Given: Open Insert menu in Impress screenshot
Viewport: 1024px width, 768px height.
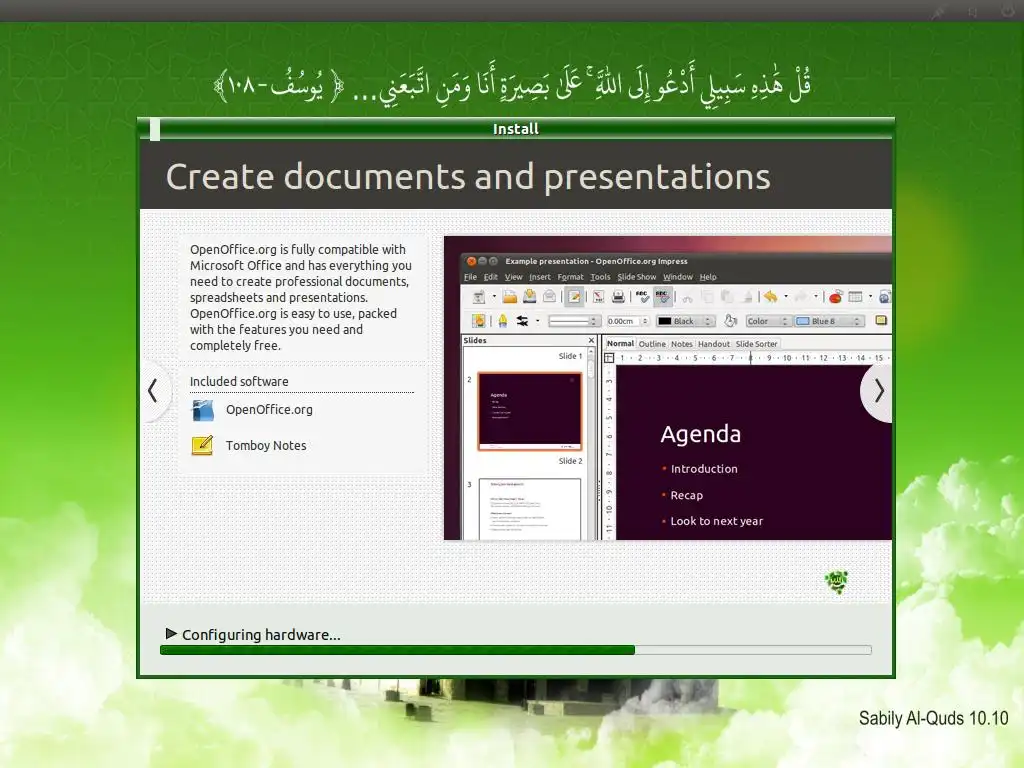Looking at the screenshot, I should [x=539, y=277].
